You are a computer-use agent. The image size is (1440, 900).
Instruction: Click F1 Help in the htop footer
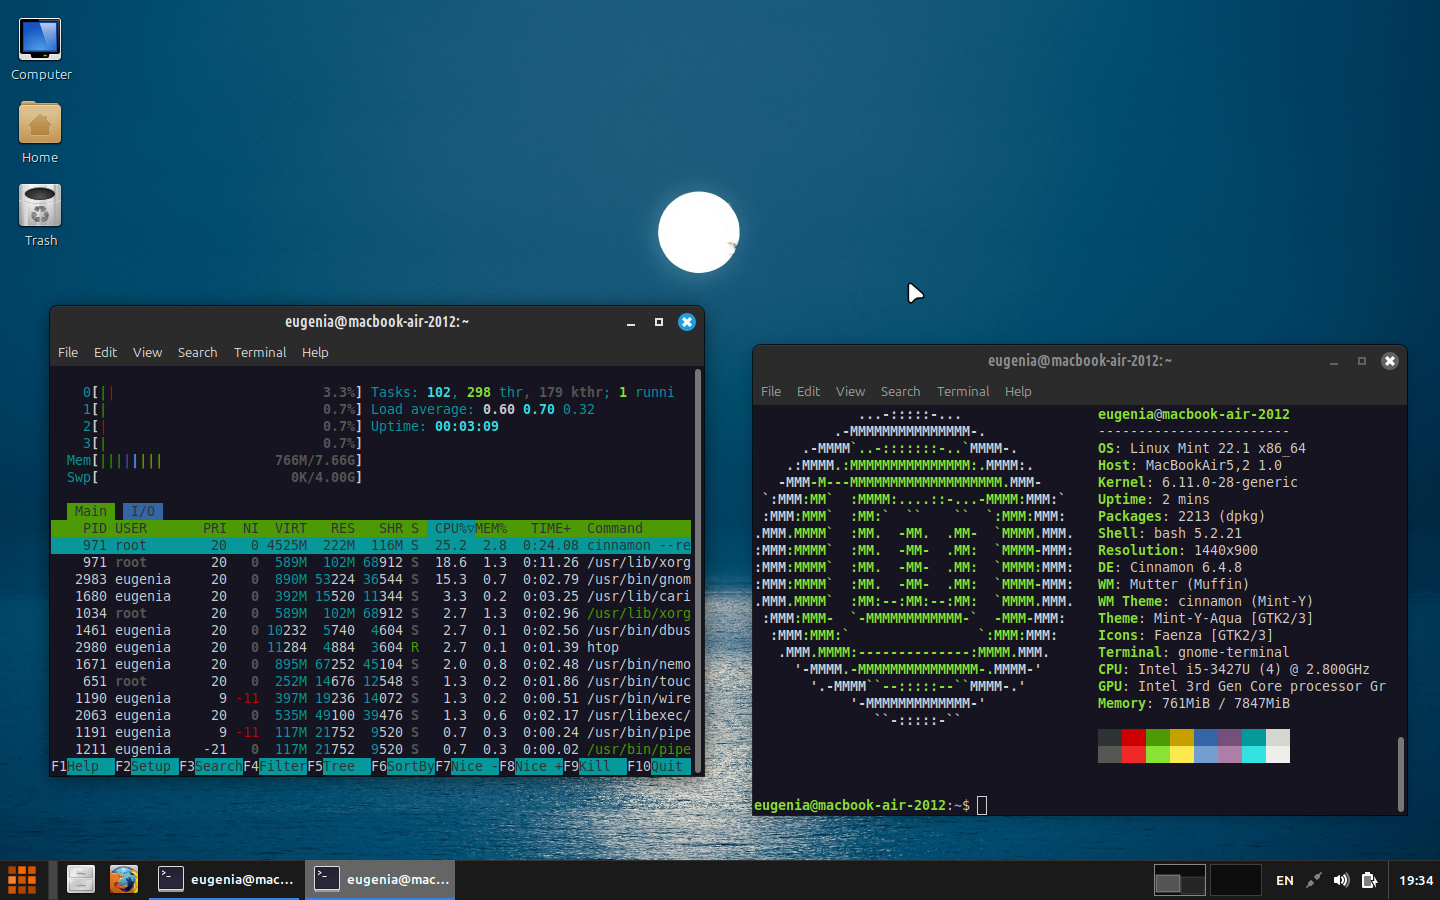[x=83, y=766]
